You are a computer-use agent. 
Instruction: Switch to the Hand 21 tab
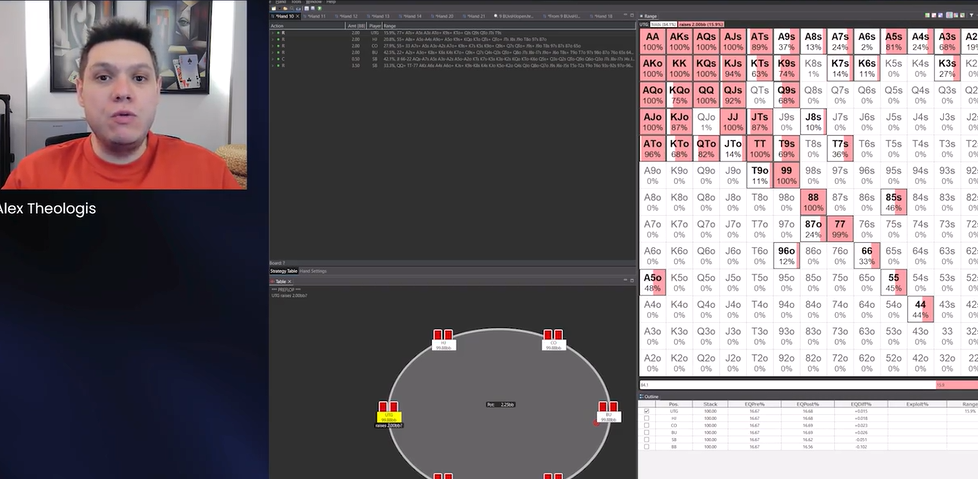tap(476, 16)
